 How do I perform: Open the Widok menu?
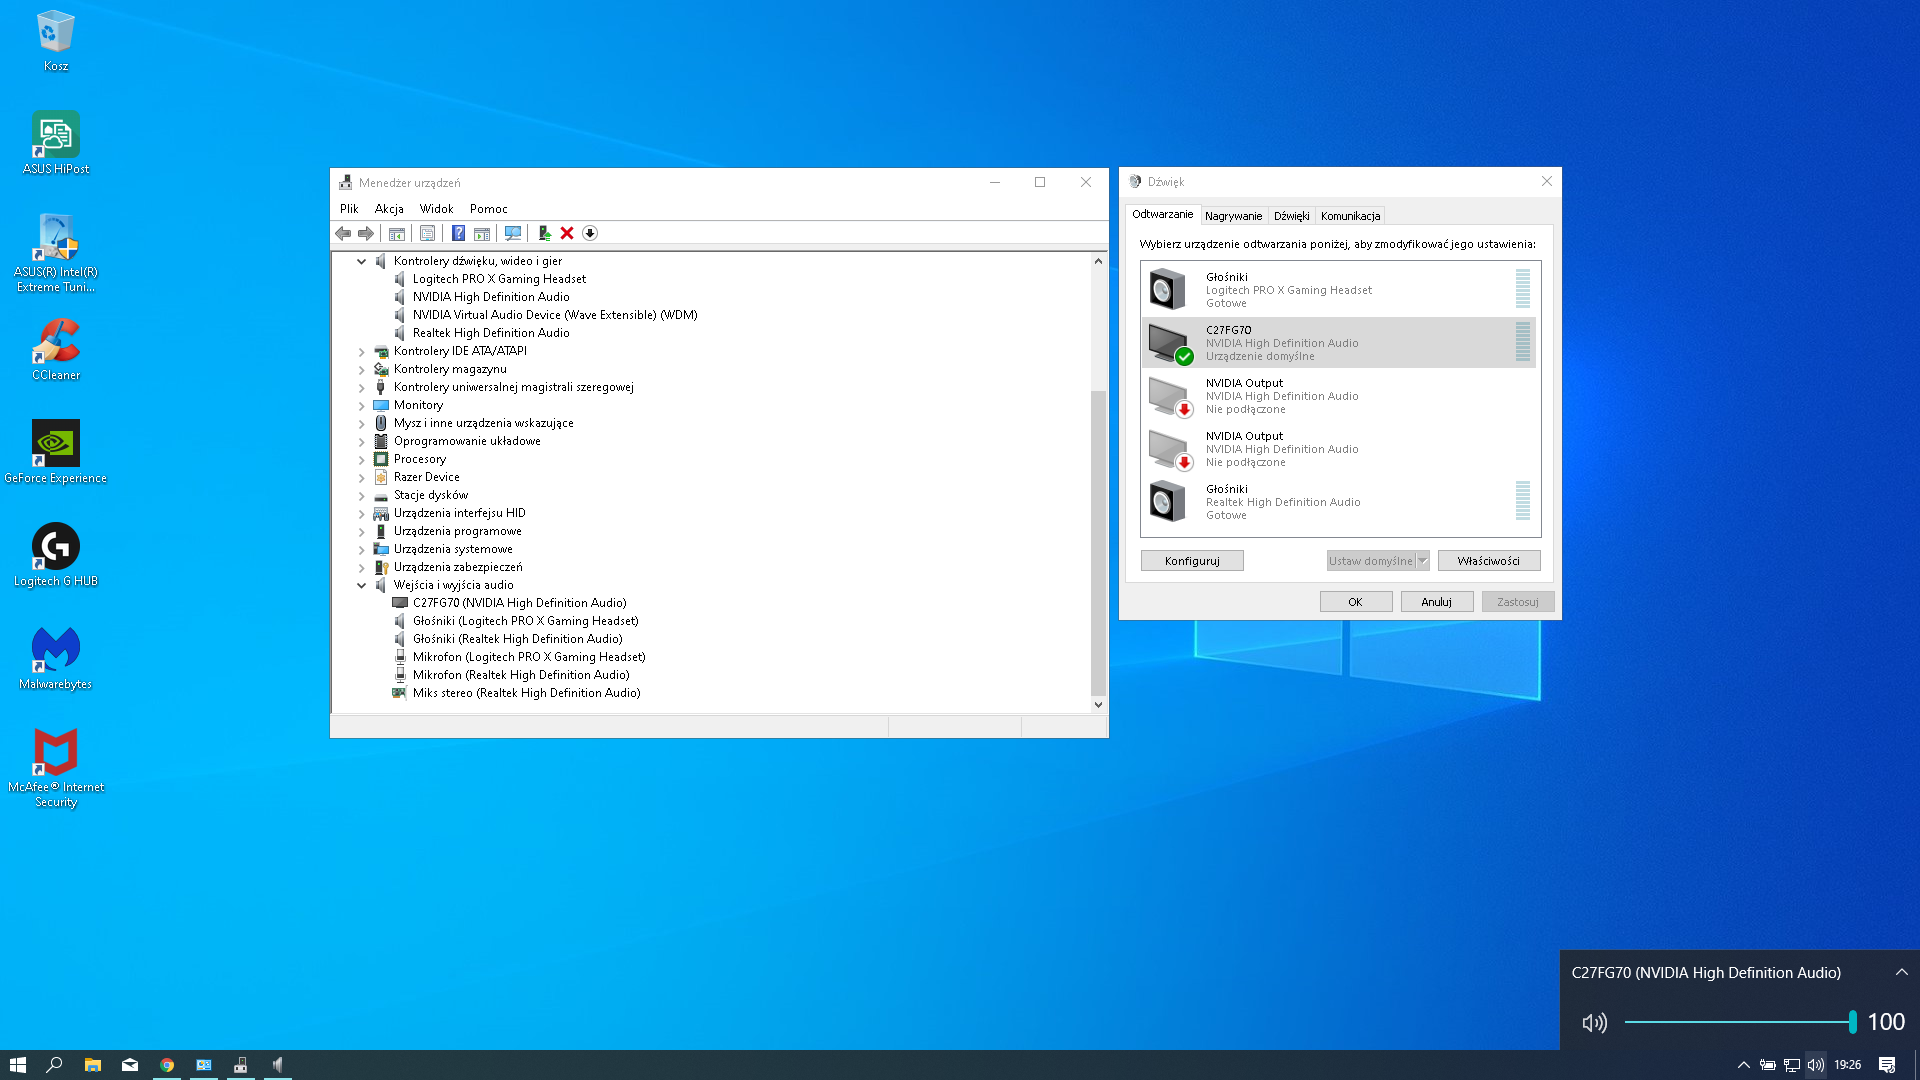coord(436,209)
